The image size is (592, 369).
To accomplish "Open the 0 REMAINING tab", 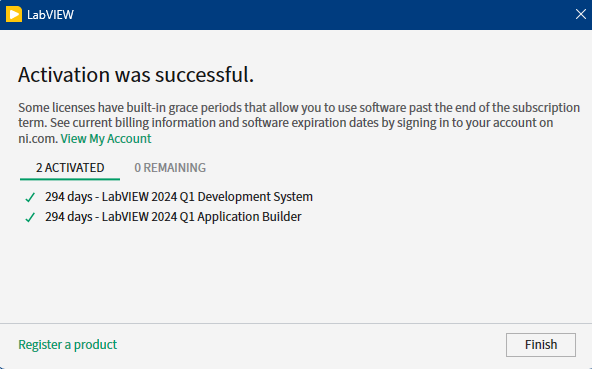I will [170, 168].
